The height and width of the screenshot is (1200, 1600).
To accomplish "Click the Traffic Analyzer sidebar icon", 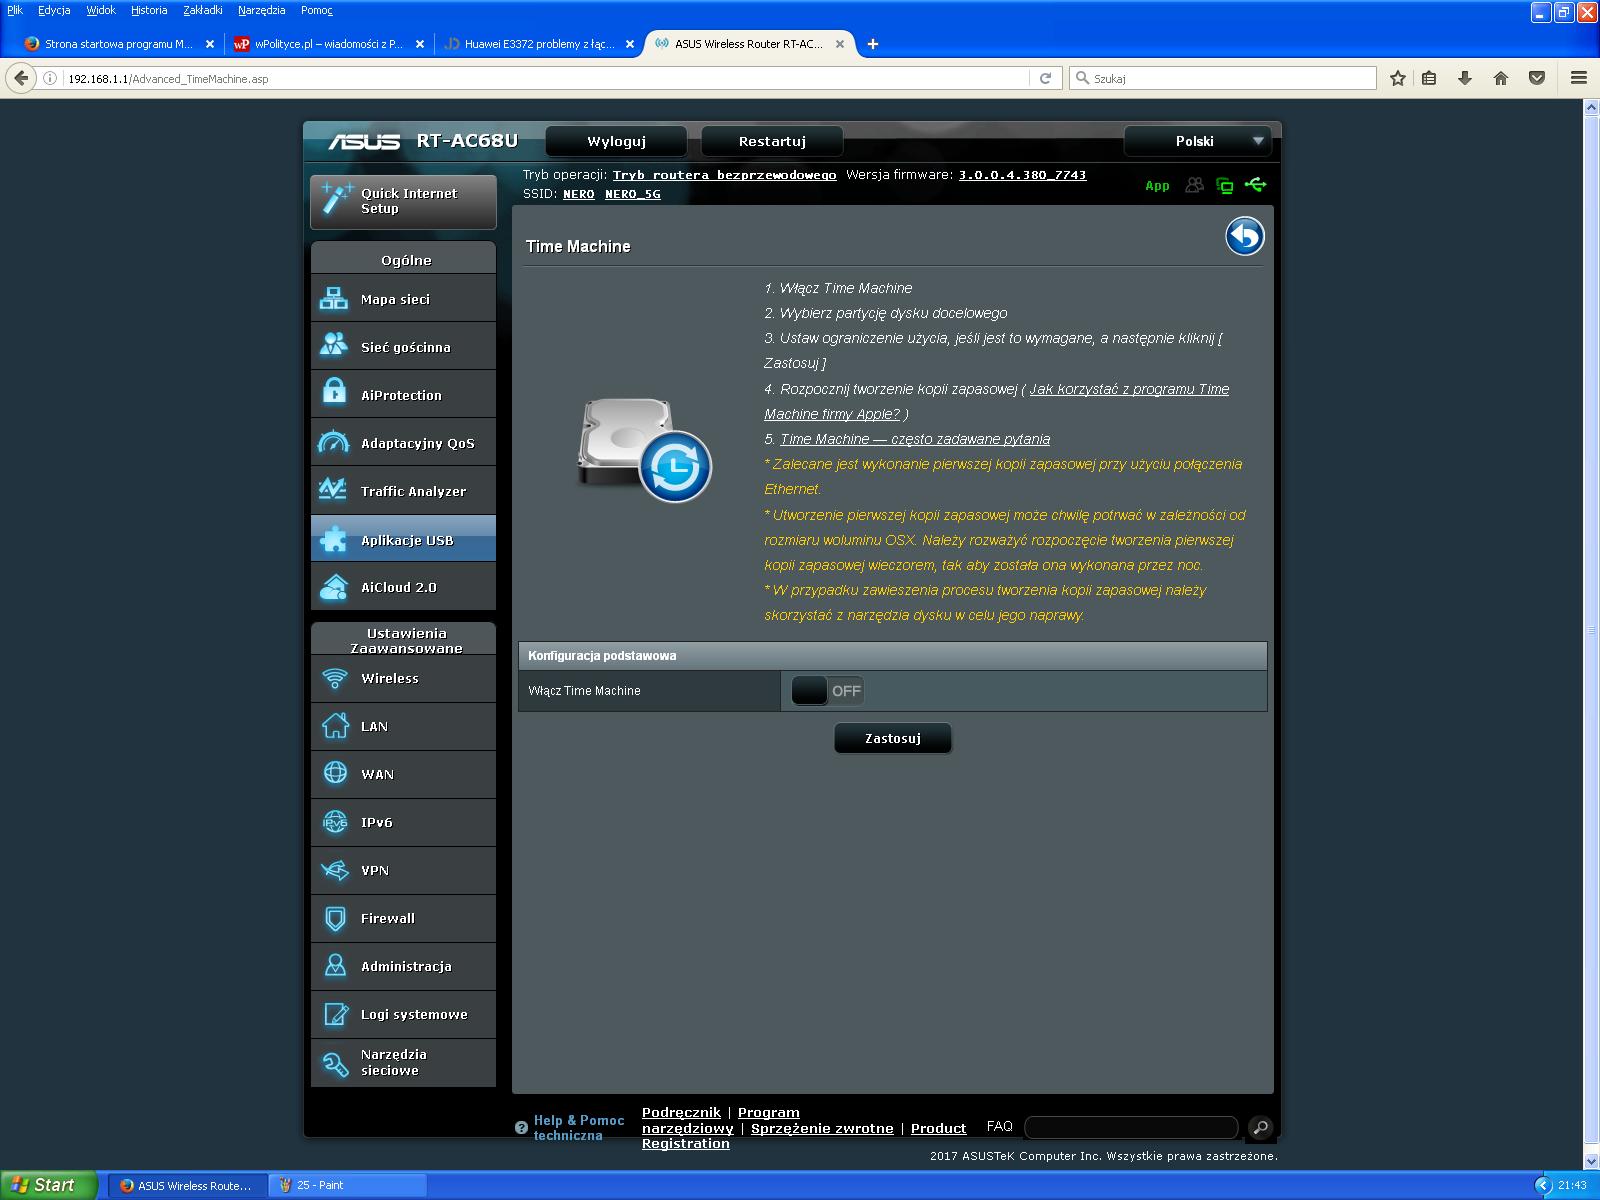I will (x=333, y=491).
